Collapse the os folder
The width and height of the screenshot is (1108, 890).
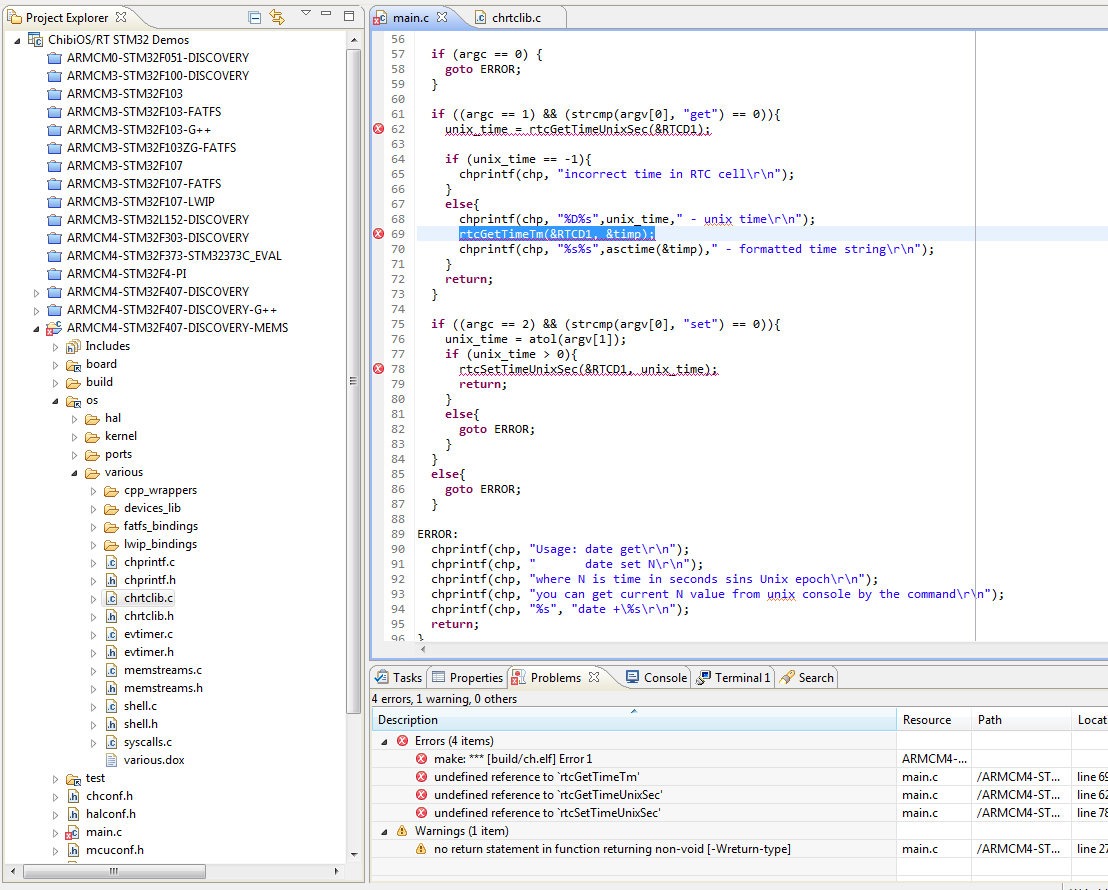tap(55, 401)
